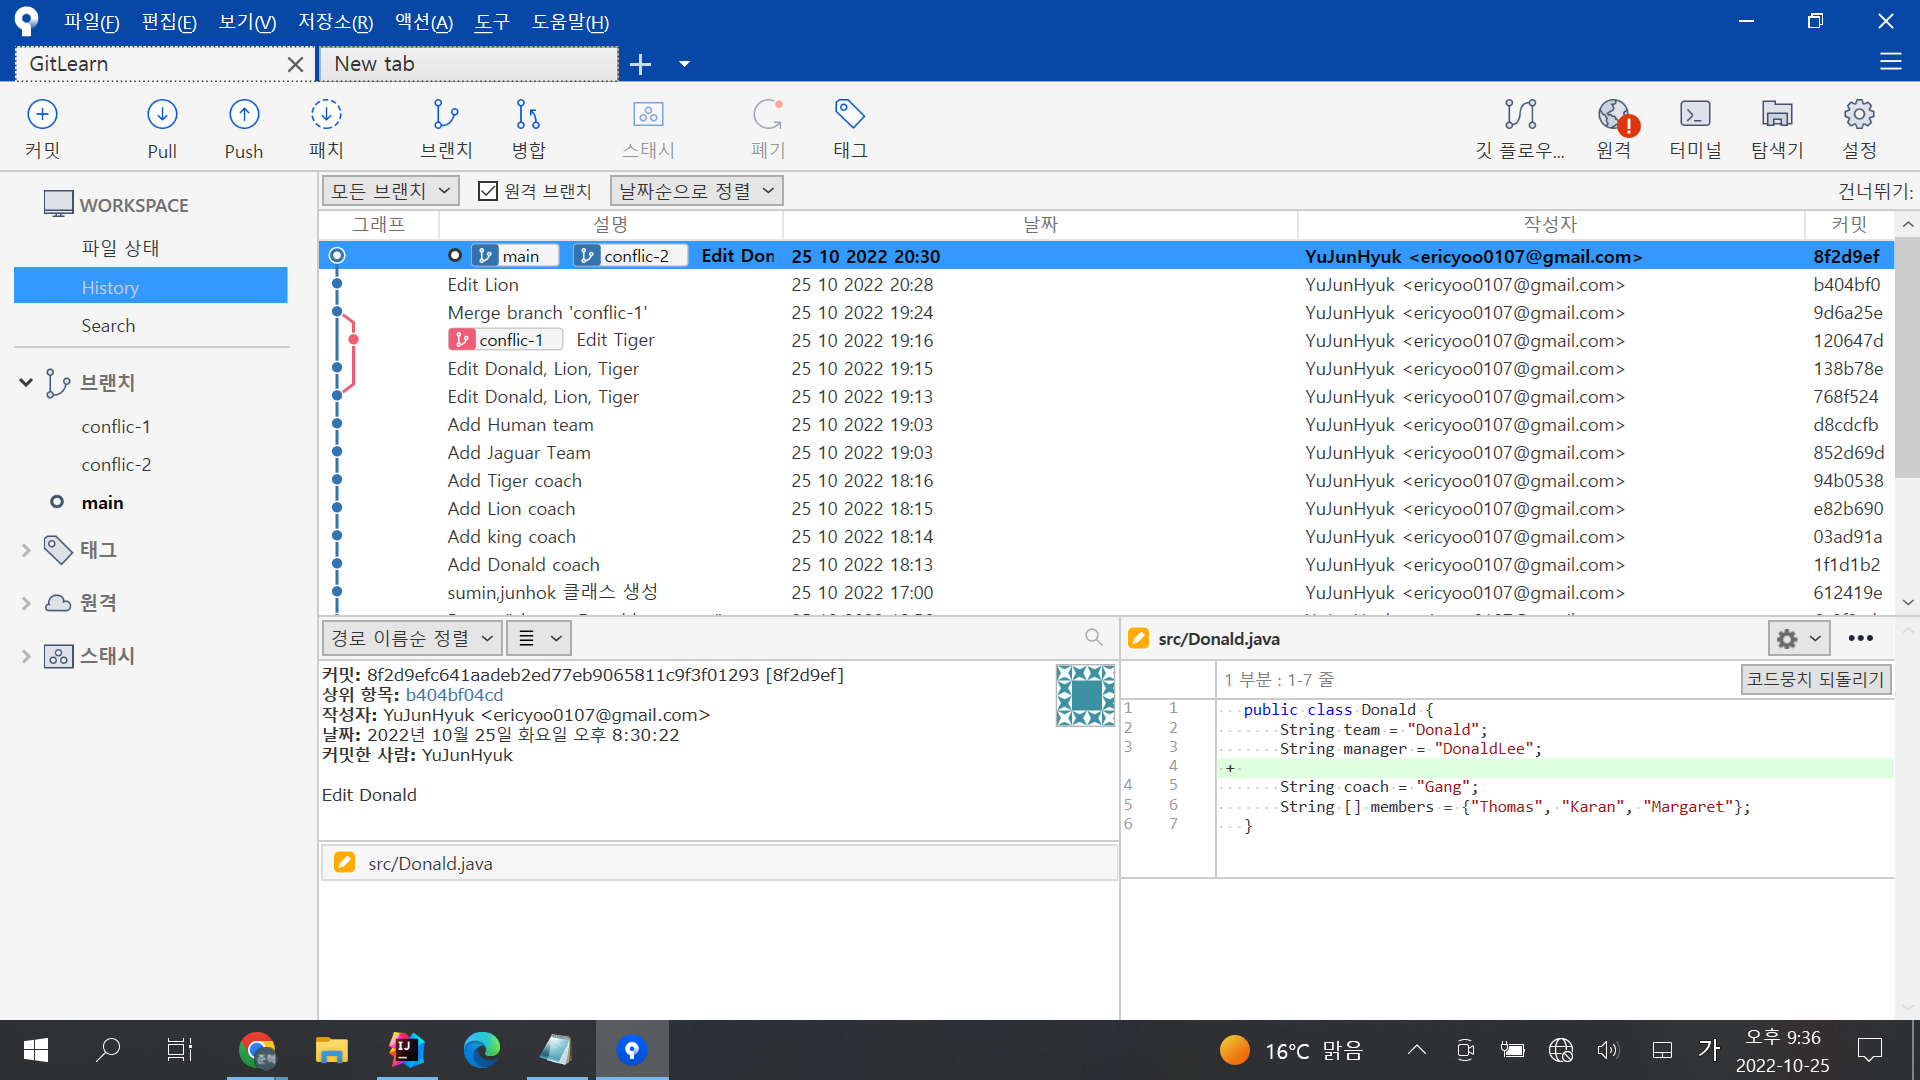Click the Merge (병합) toolbar icon
This screenshot has height=1080, width=1920.
(528, 129)
